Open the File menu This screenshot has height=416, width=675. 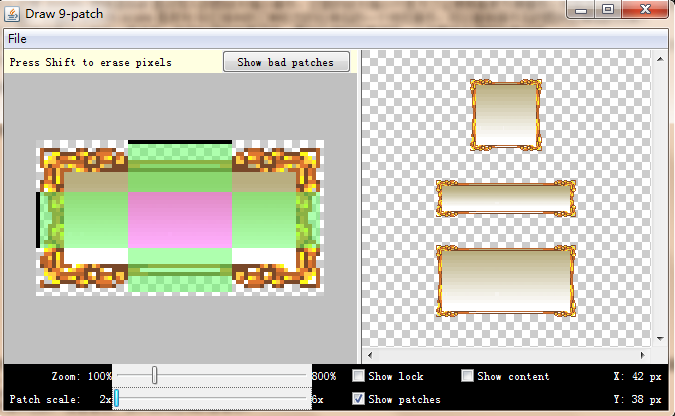(x=17, y=39)
